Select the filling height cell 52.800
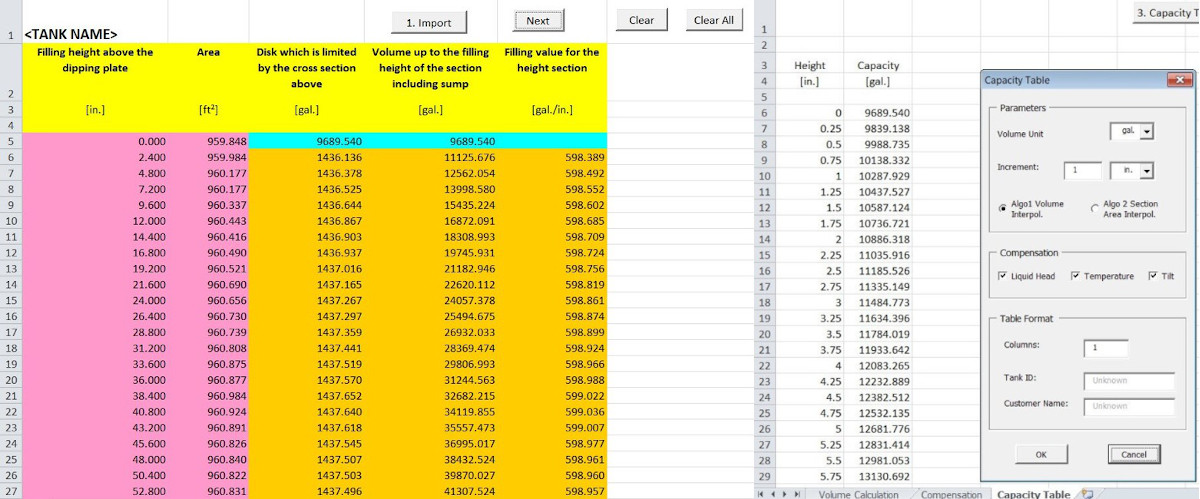Screen dimensions: 1200x499 click(x=96, y=492)
